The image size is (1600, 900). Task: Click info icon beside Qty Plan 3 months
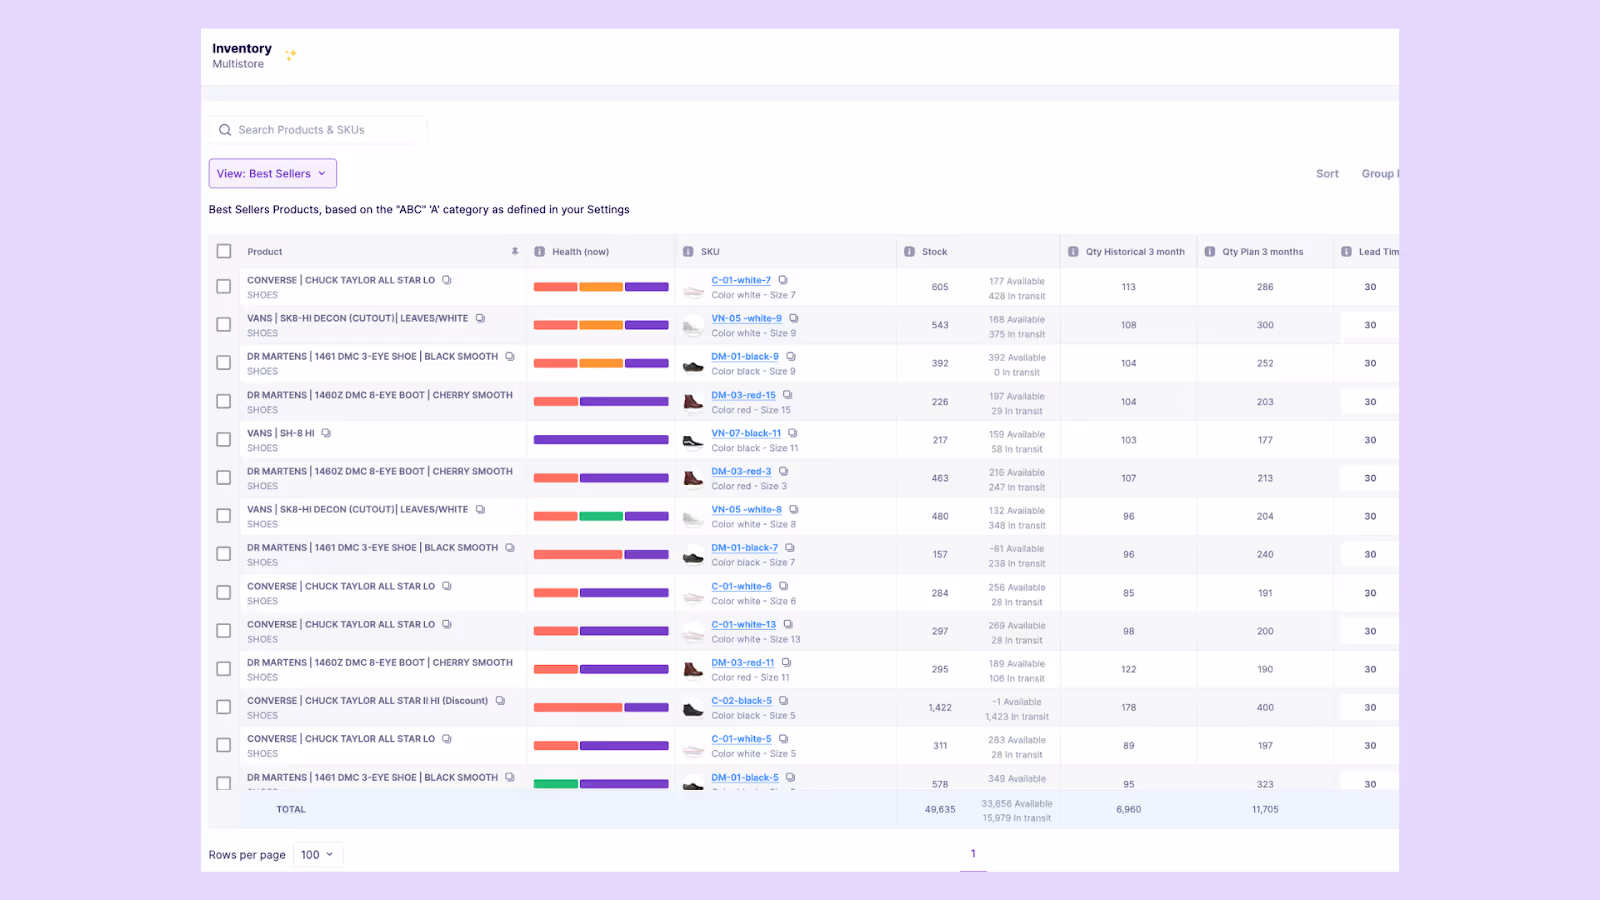click(x=1210, y=252)
